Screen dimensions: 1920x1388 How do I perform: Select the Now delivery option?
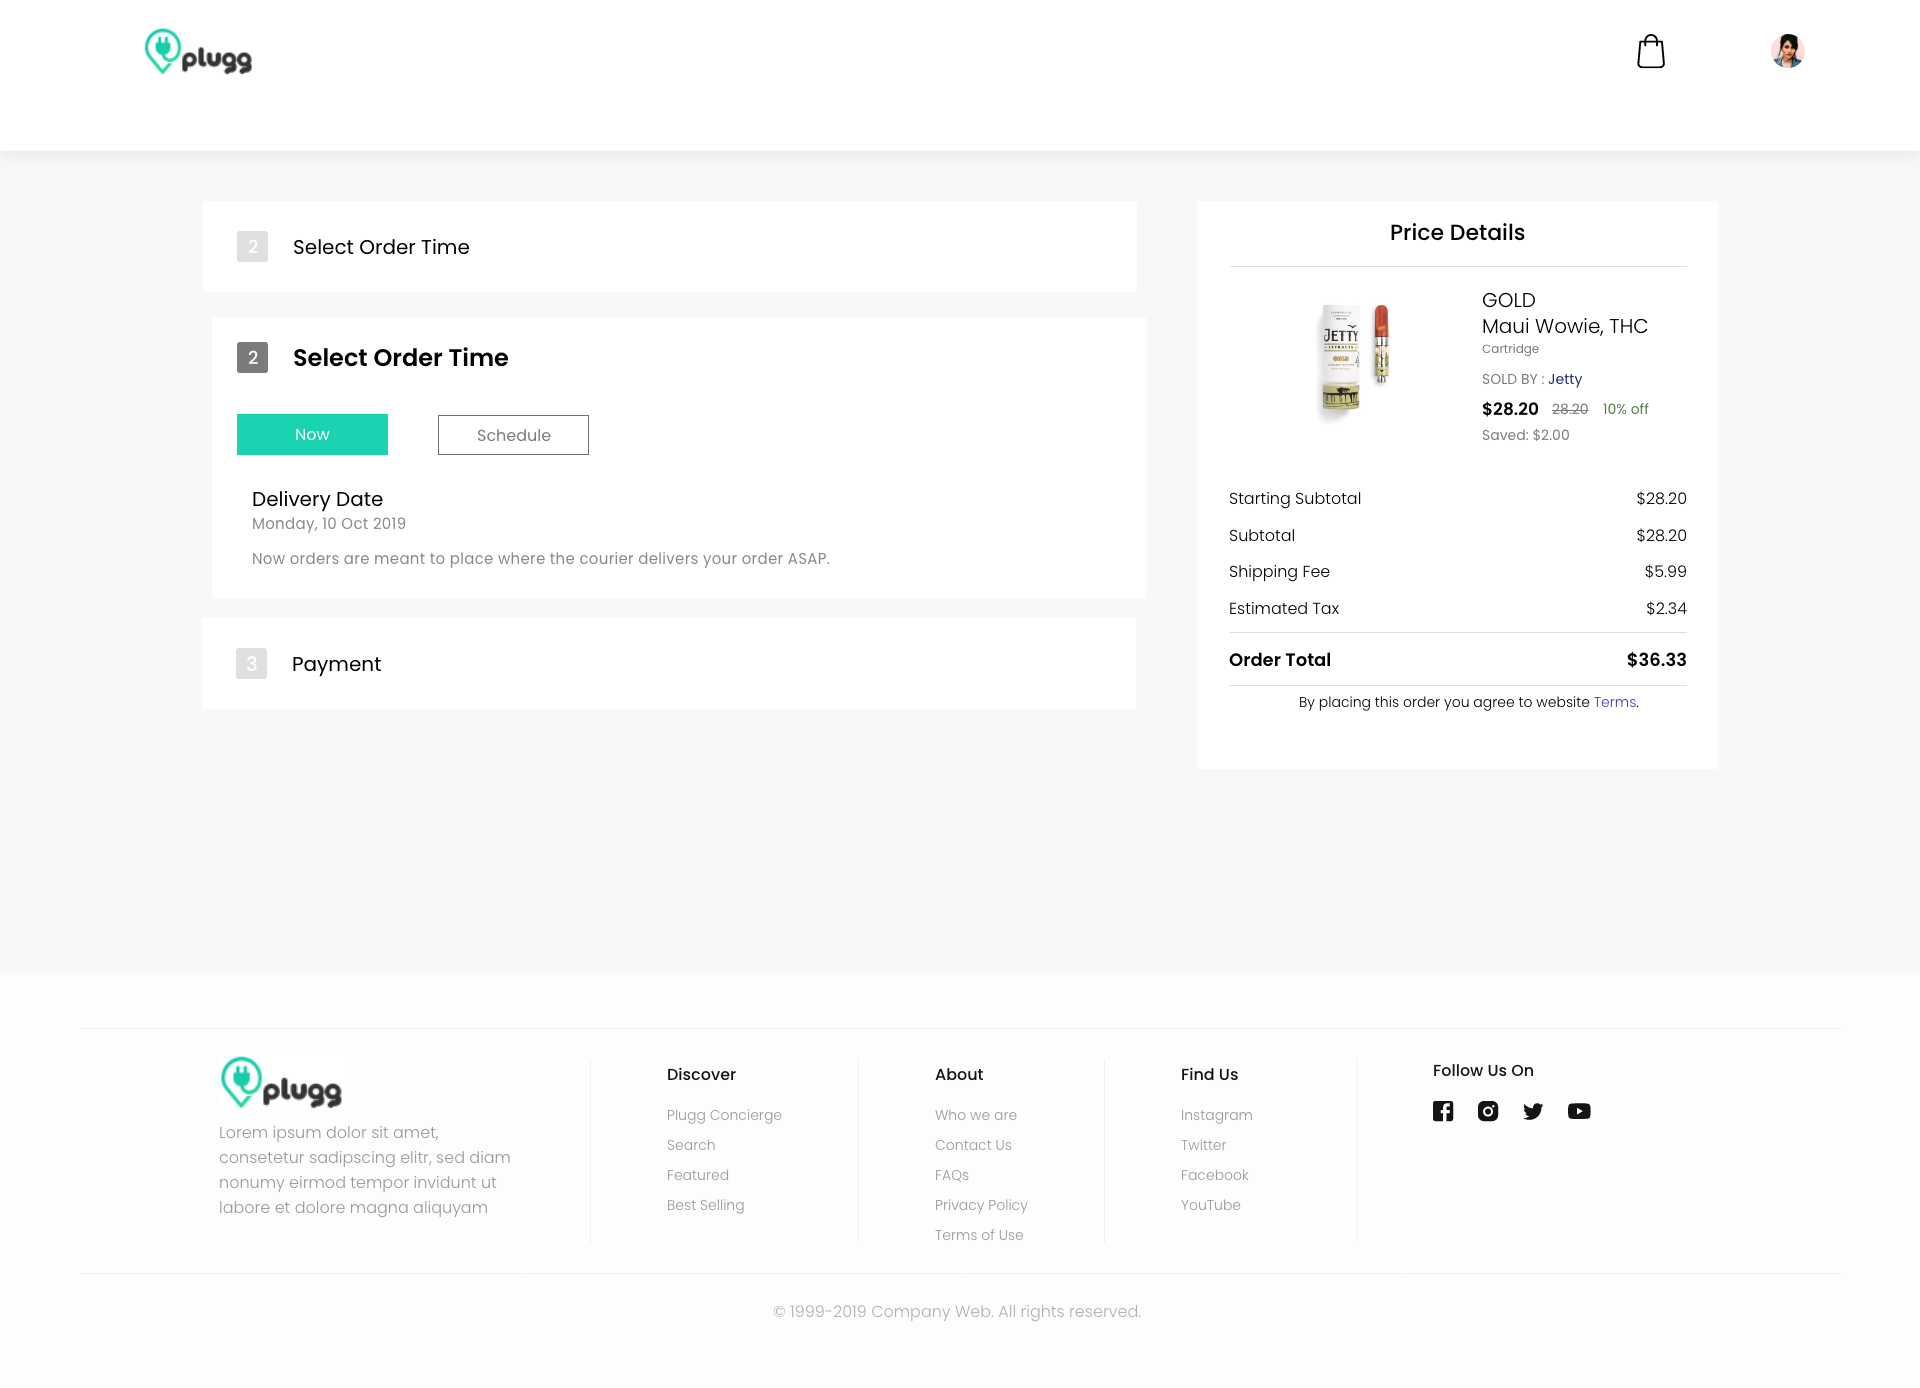[x=312, y=434]
